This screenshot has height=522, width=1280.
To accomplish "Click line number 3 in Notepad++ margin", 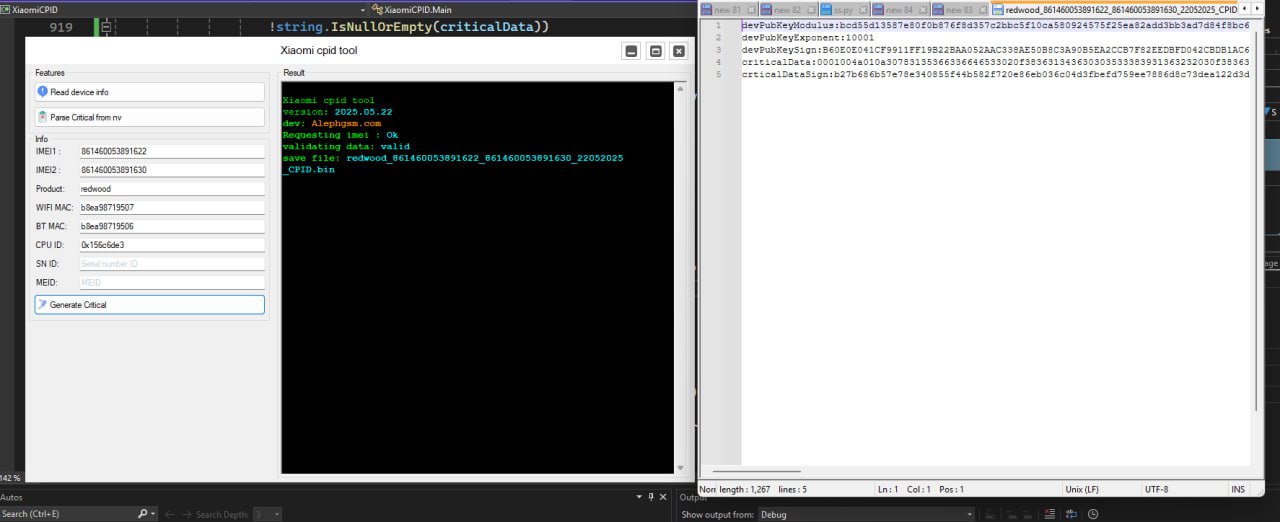I will point(718,50).
